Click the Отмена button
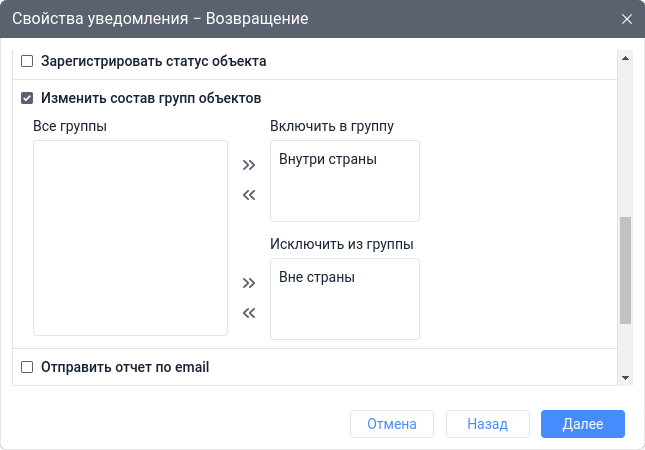This screenshot has height=450, width=645. pyautogui.click(x=391, y=424)
